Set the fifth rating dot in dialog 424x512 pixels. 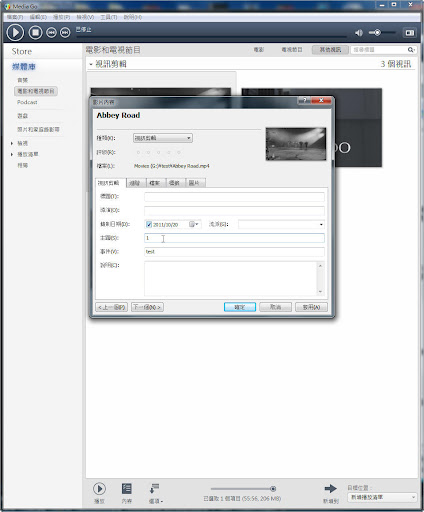(x=179, y=152)
